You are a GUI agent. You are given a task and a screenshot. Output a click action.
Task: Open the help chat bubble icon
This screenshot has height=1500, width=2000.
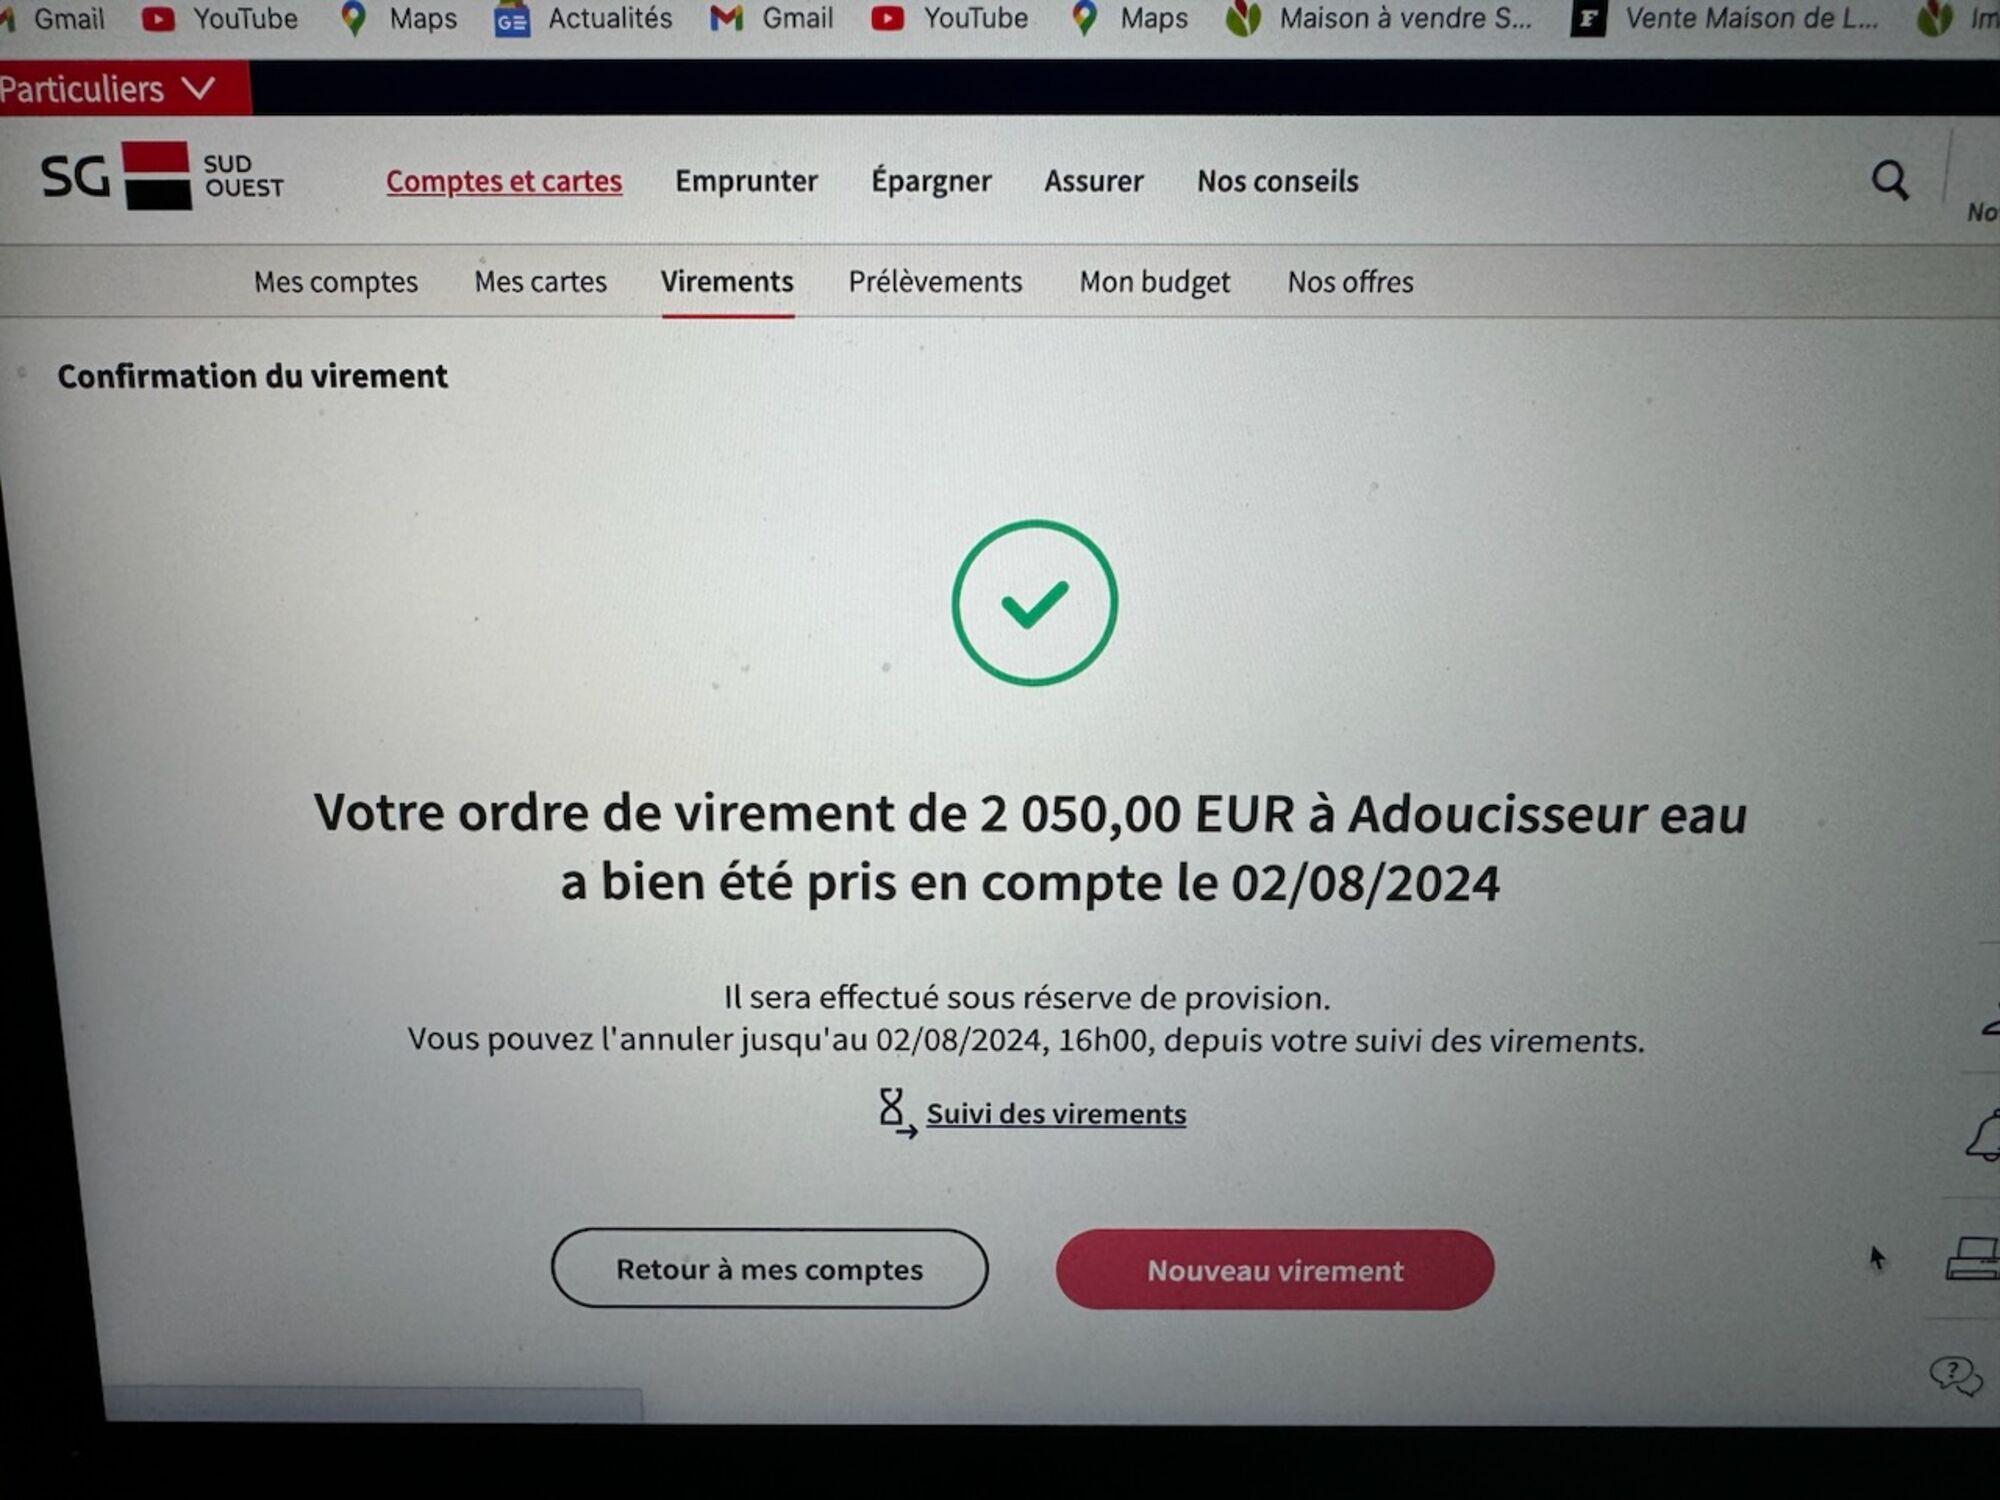pyautogui.click(x=1955, y=1376)
